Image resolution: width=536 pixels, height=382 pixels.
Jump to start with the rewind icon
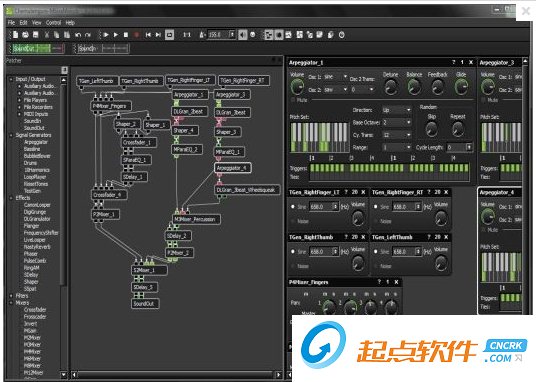click(148, 35)
